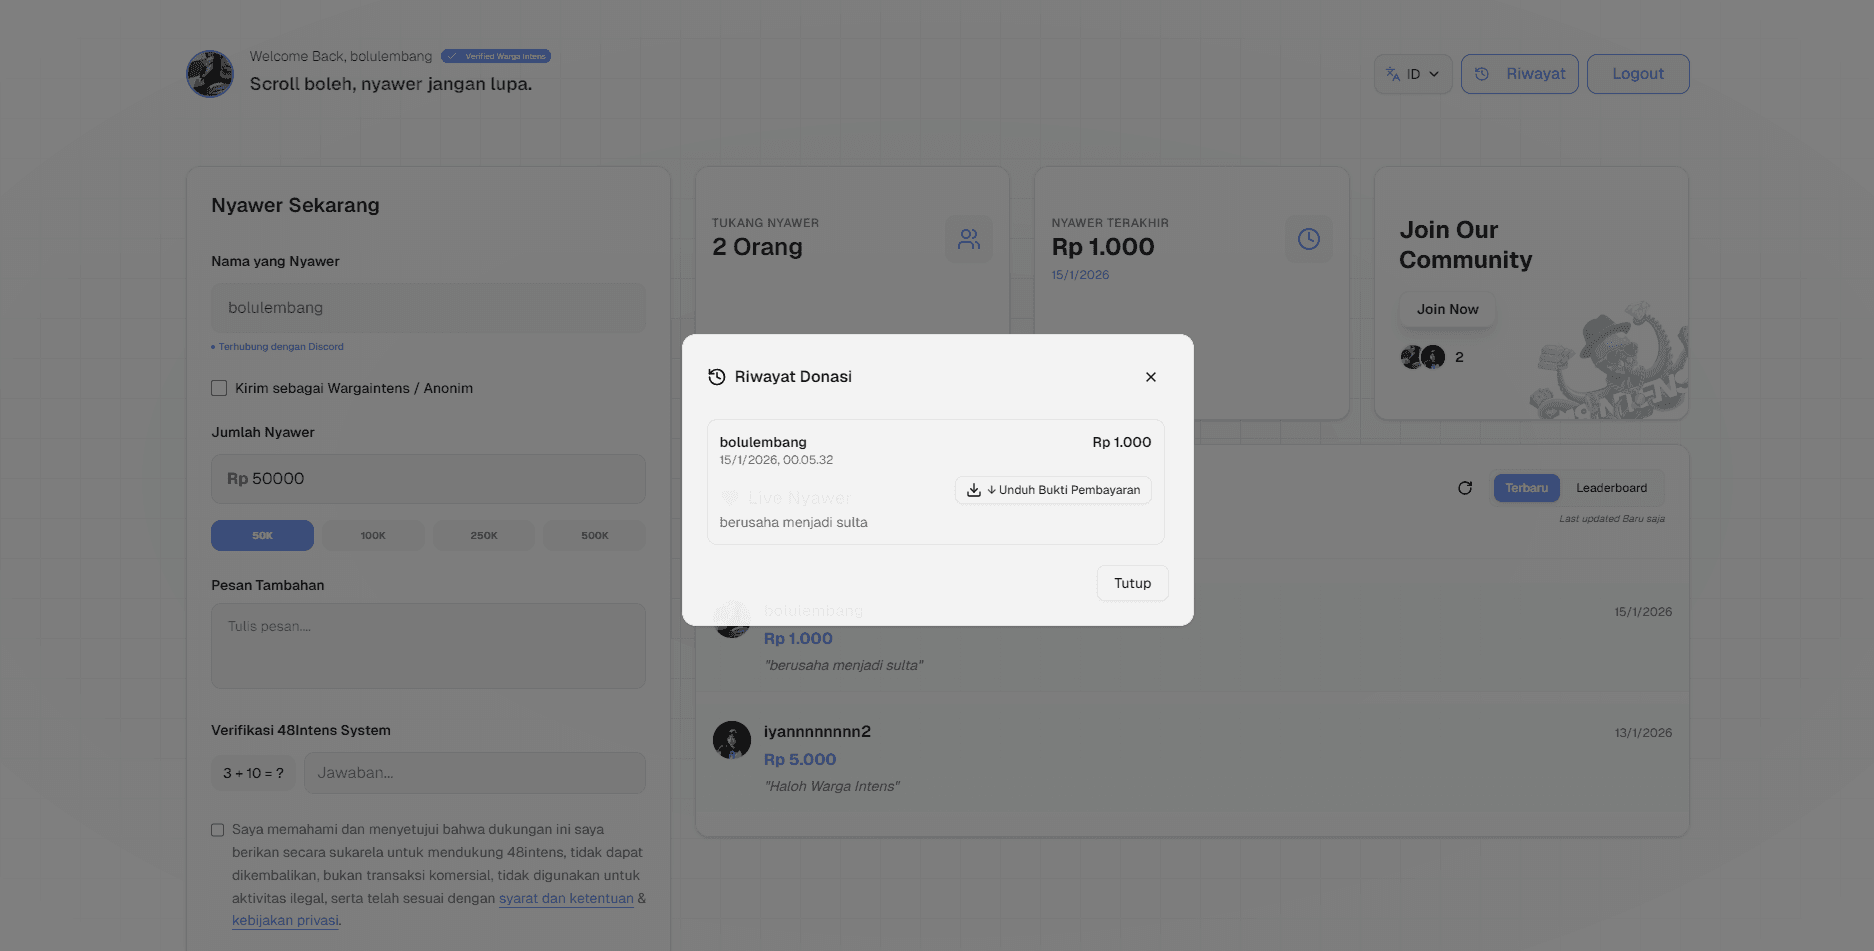Viewport: 1874px width, 951px height.
Task: Open the ID language dropdown
Action: [x=1412, y=74]
